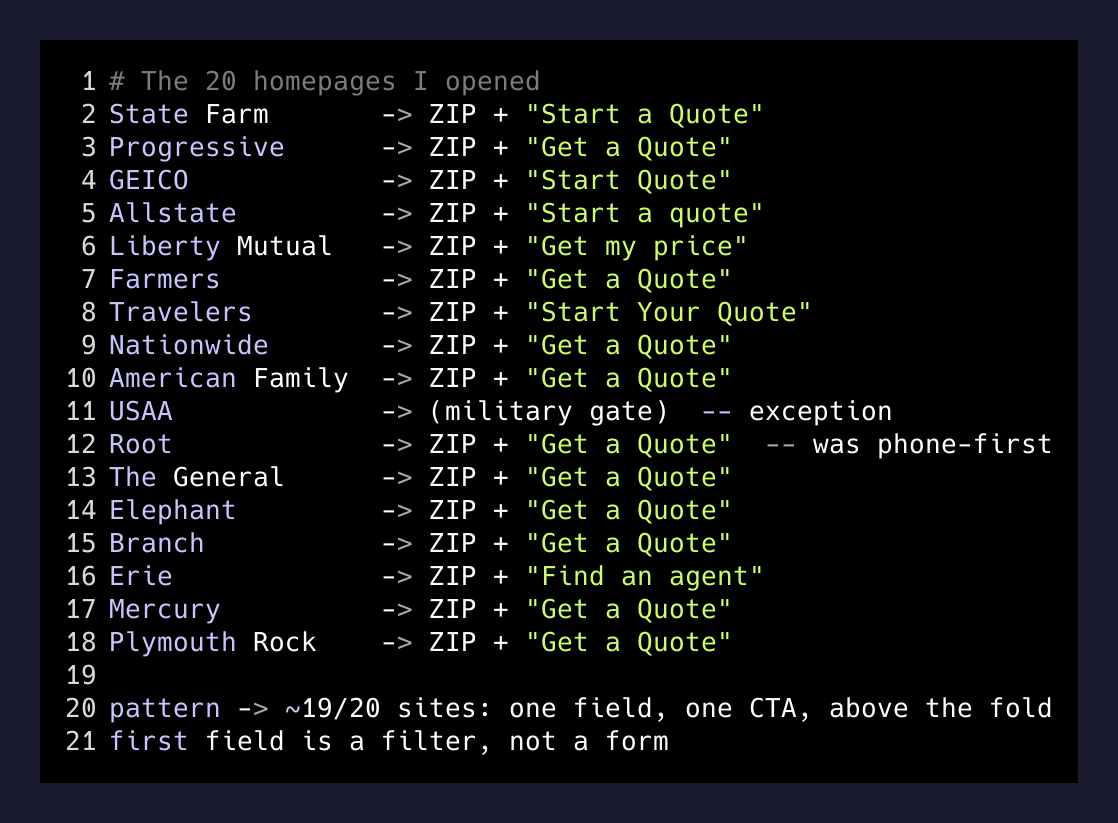Click the word "pattern" on line 20
The height and width of the screenshot is (823, 1118).
165,708
